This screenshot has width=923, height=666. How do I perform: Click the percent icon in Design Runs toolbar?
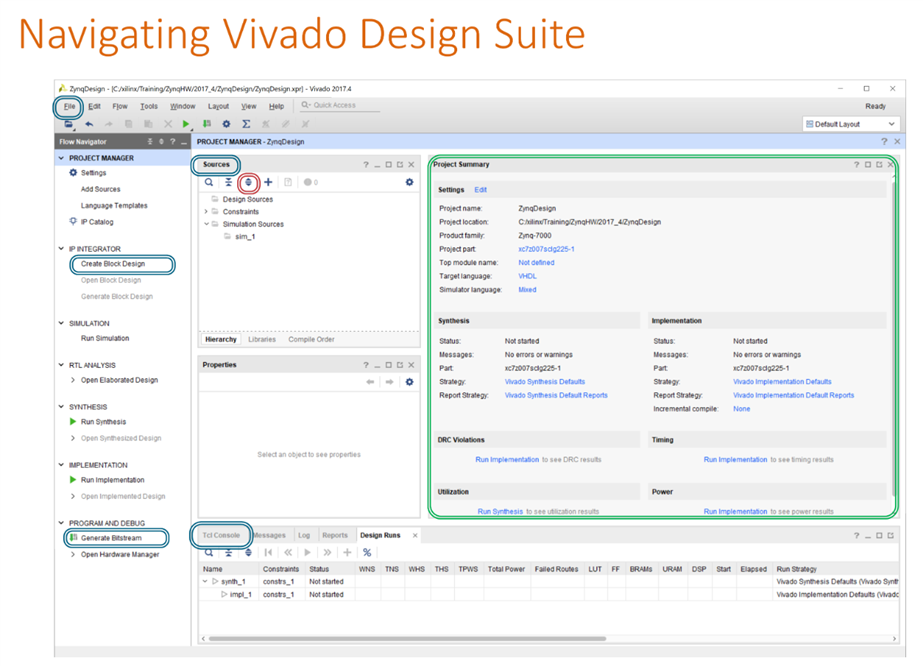point(367,552)
